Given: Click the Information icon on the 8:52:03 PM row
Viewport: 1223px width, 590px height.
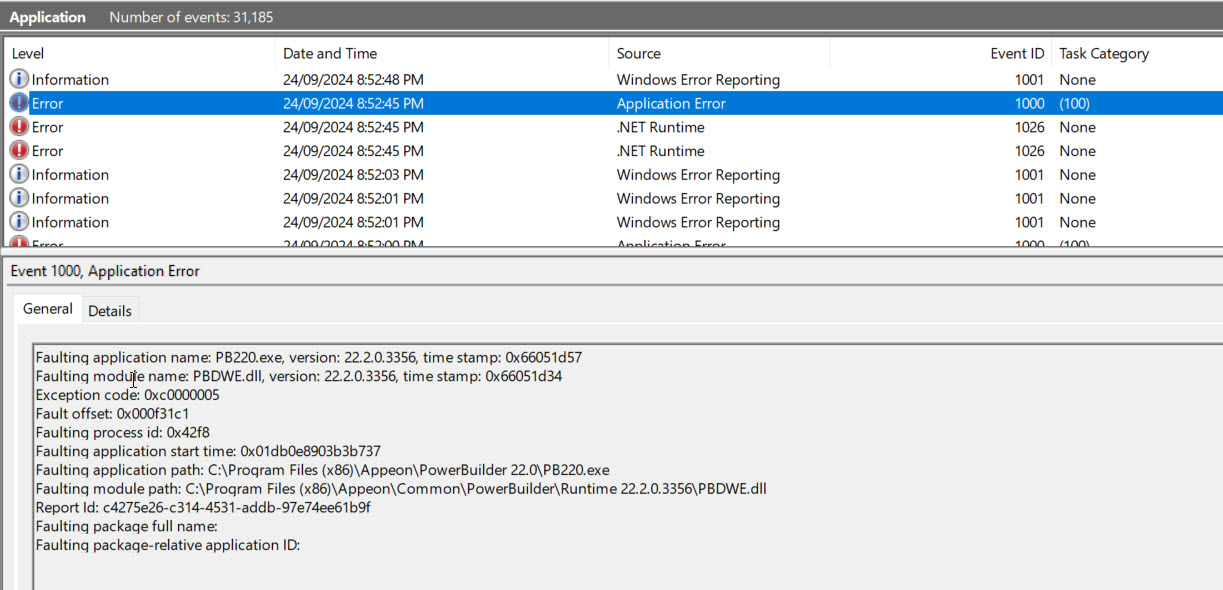Looking at the screenshot, I should 19,175.
